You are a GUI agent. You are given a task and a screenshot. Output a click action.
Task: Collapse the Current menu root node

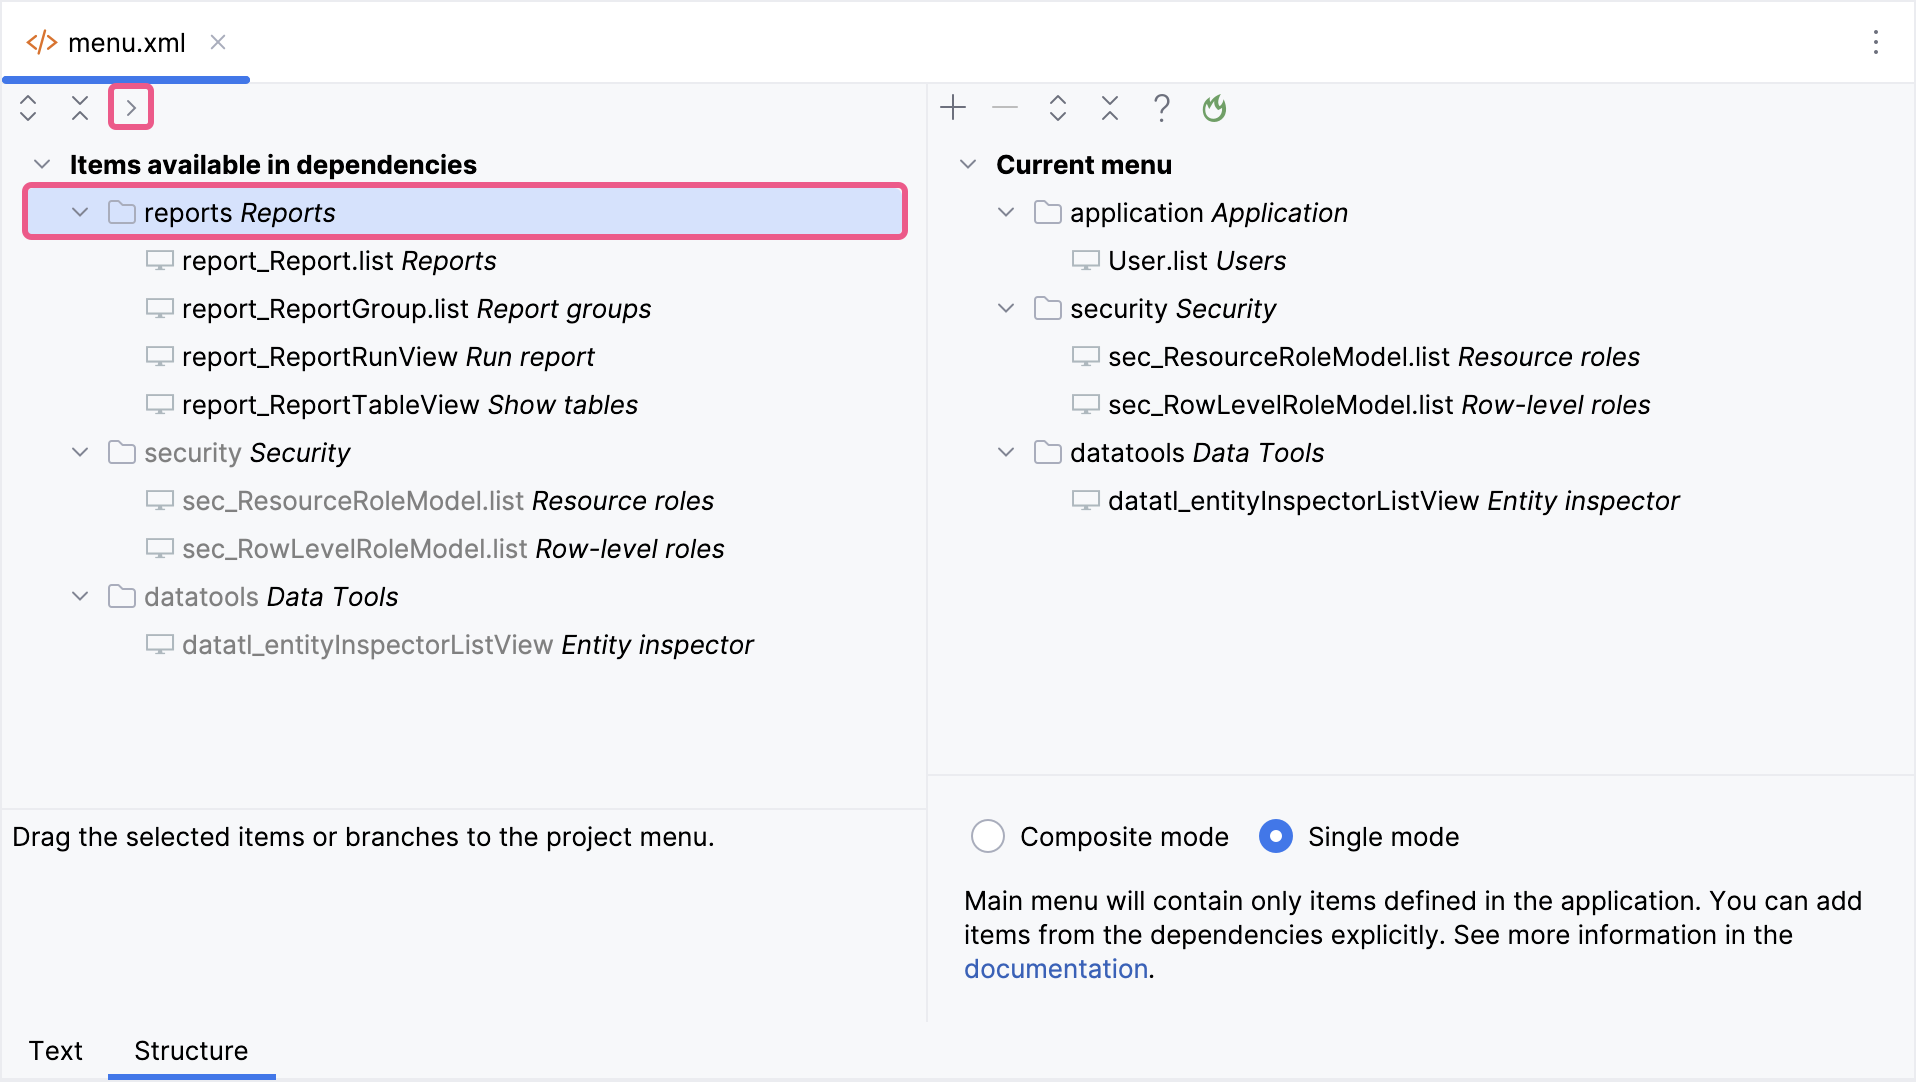pyautogui.click(x=967, y=164)
